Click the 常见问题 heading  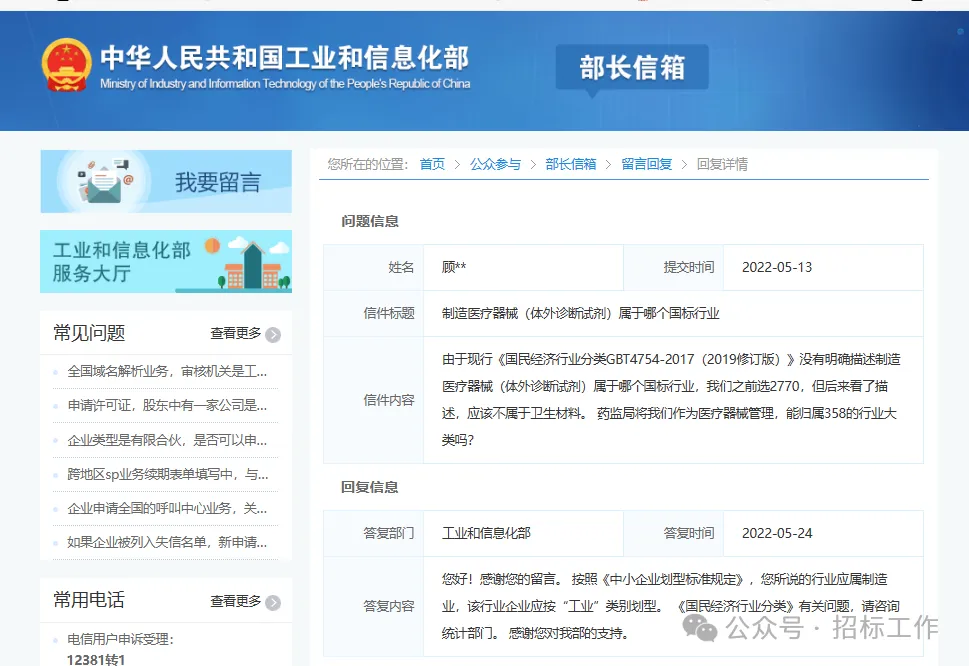click(x=89, y=333)
